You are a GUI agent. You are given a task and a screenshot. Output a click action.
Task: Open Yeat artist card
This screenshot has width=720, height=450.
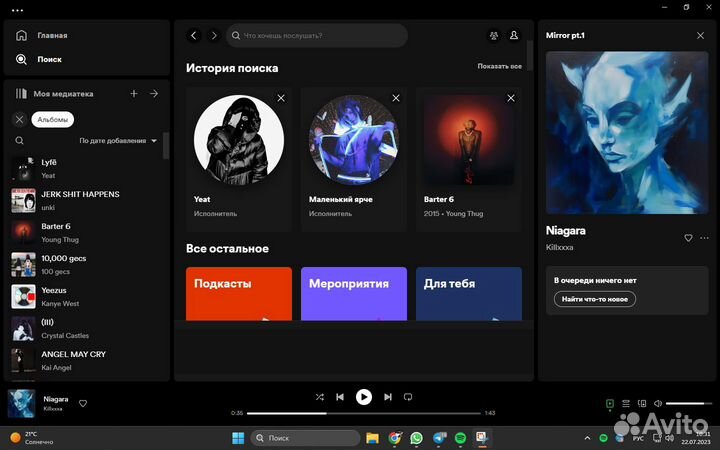coord(239,159)
